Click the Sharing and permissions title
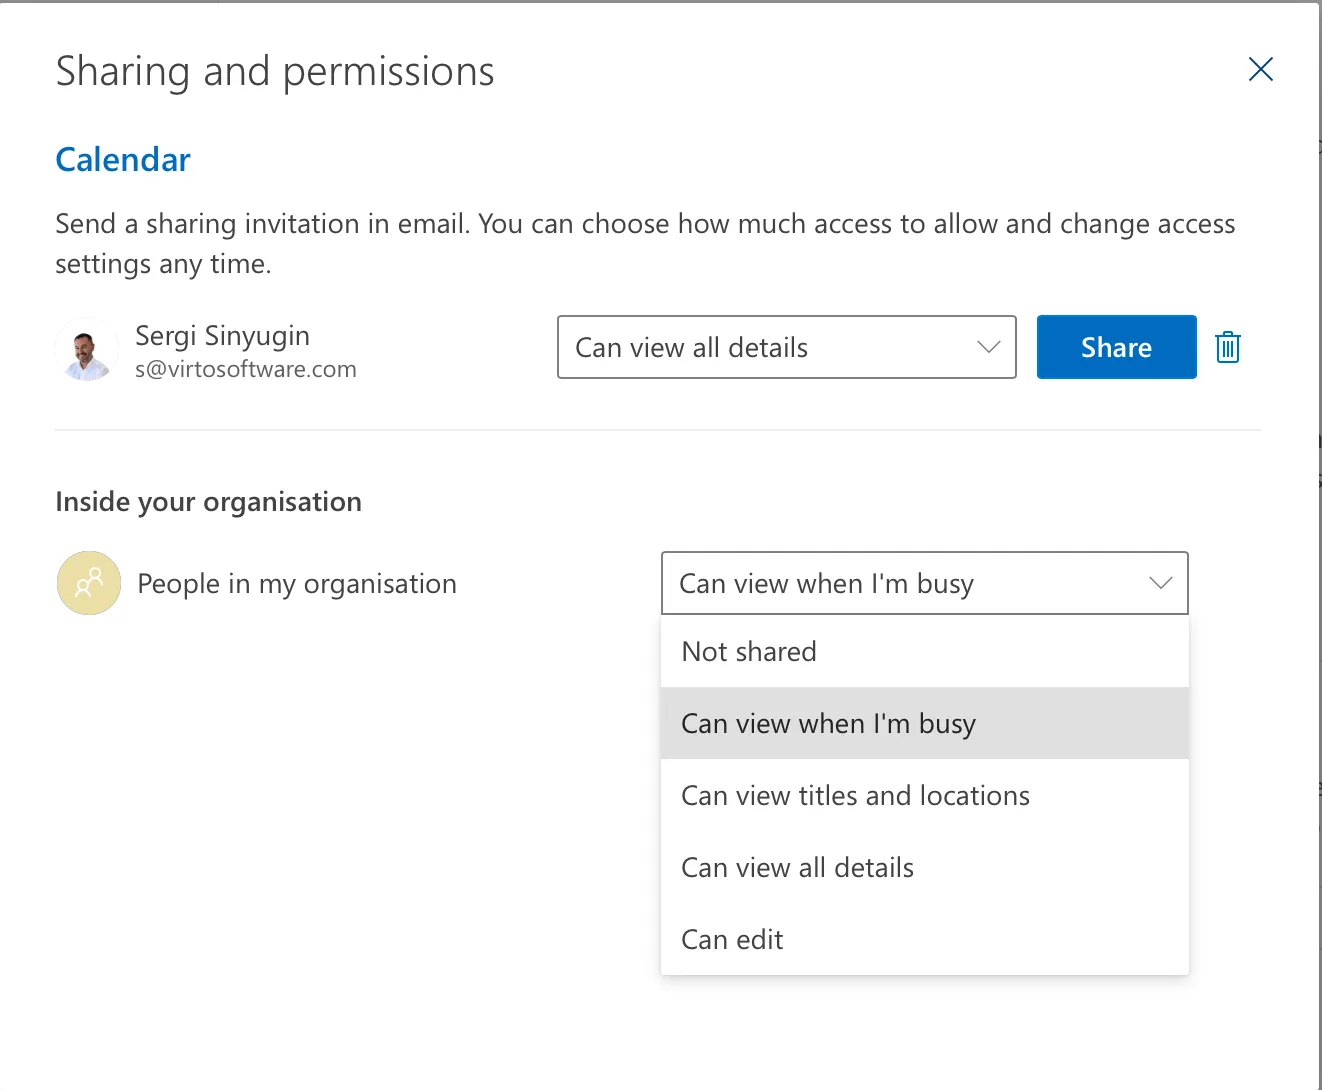Viewport: 1322px width, 1090px height. [x=275, y=71]
